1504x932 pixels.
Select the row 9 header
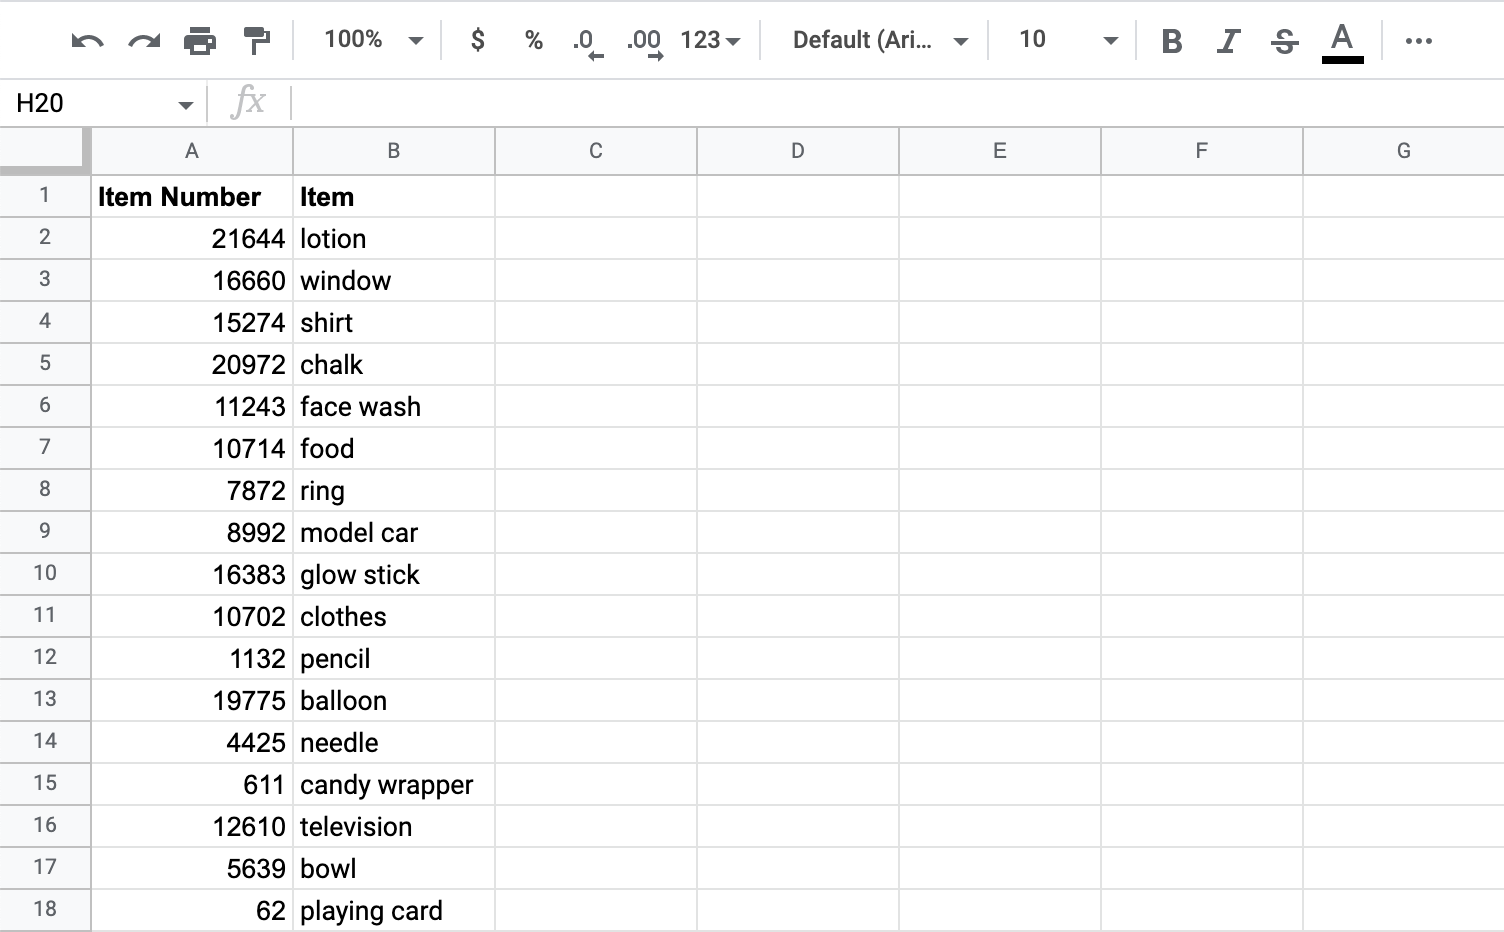coord(45,531)
